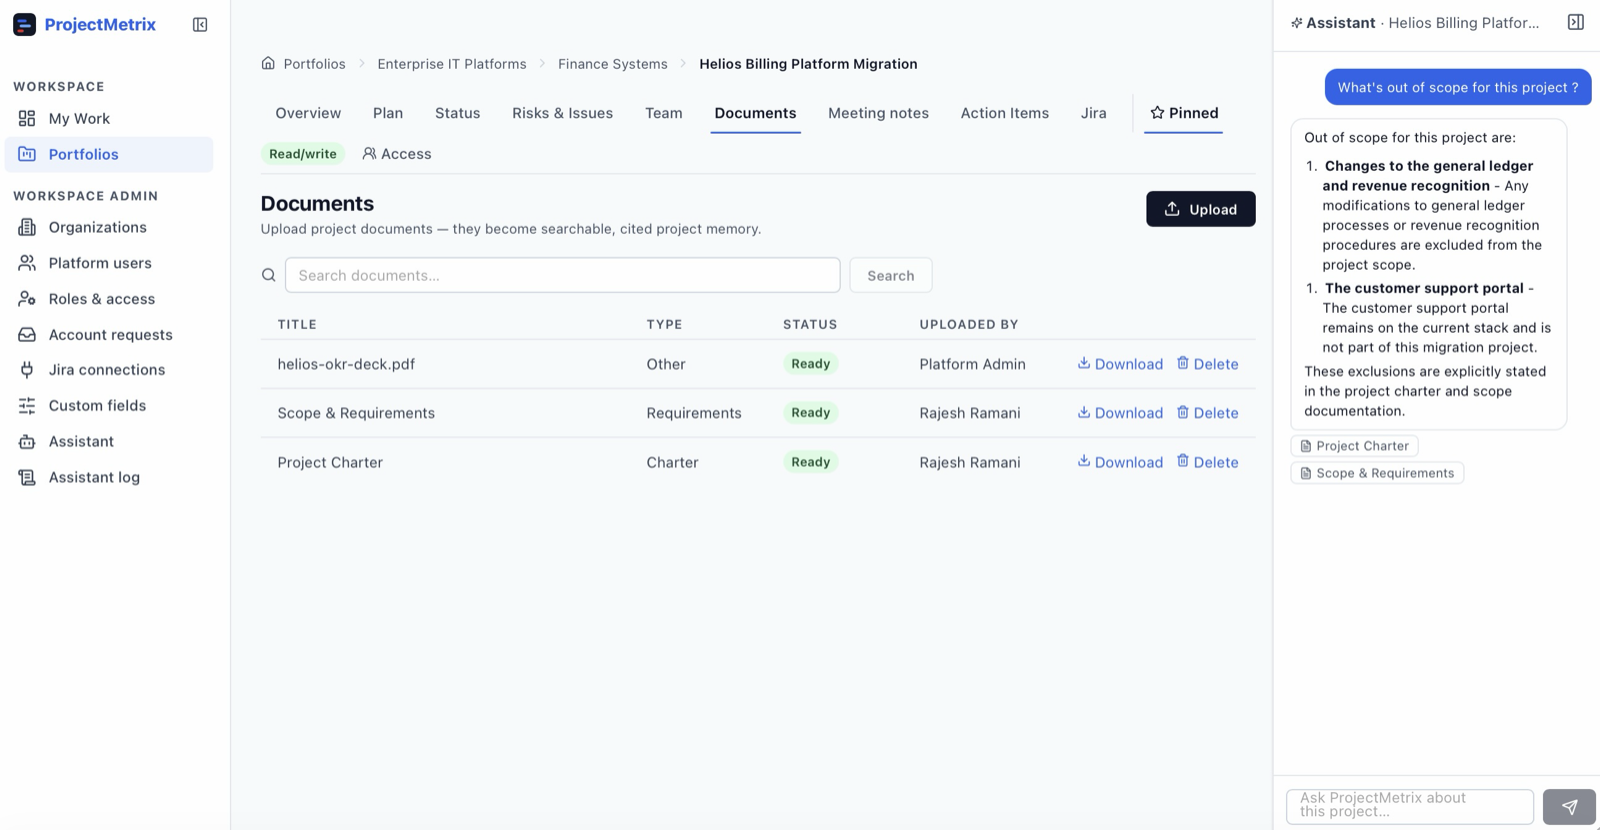Click the home icon in breadcrumb
The height and width of the screenshot is (830, 1600).
268,63
